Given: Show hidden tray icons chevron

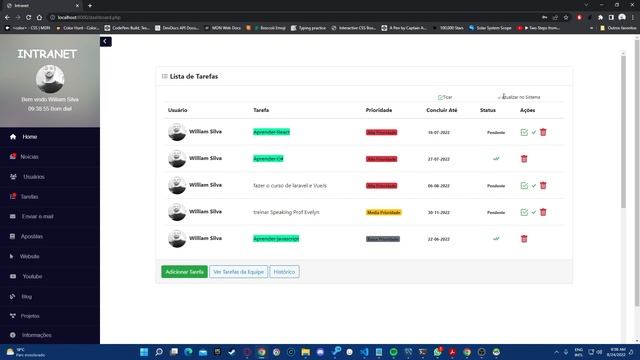Looking at the screenshot, I should click(556, 352).
